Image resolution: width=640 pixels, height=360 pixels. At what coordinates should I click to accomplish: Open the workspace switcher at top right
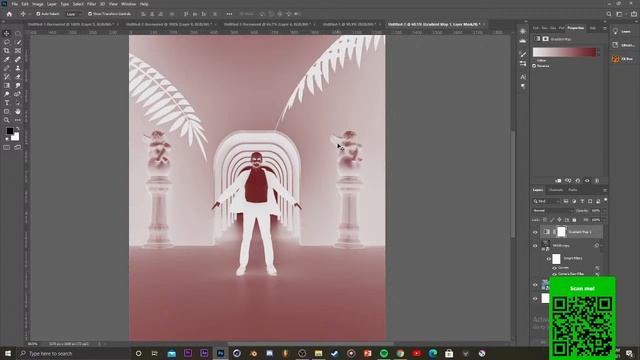pos(619,14)
